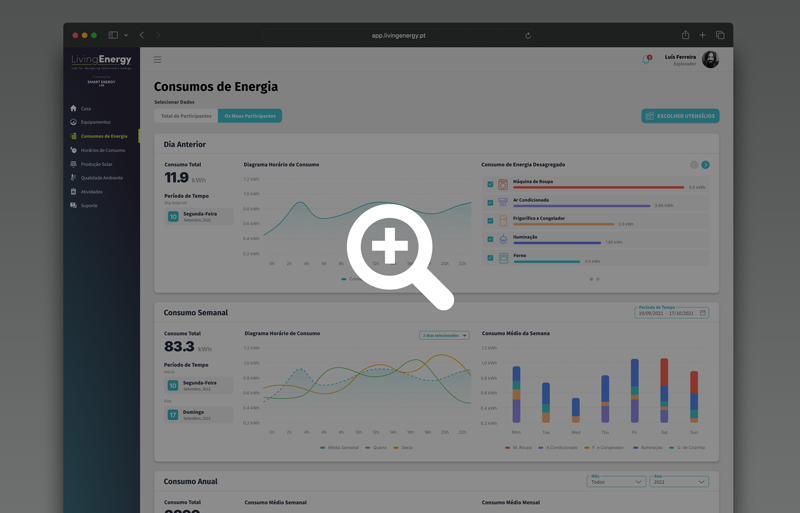
Task: Click the Período de Tempo date range field
Action: [671, 313]
